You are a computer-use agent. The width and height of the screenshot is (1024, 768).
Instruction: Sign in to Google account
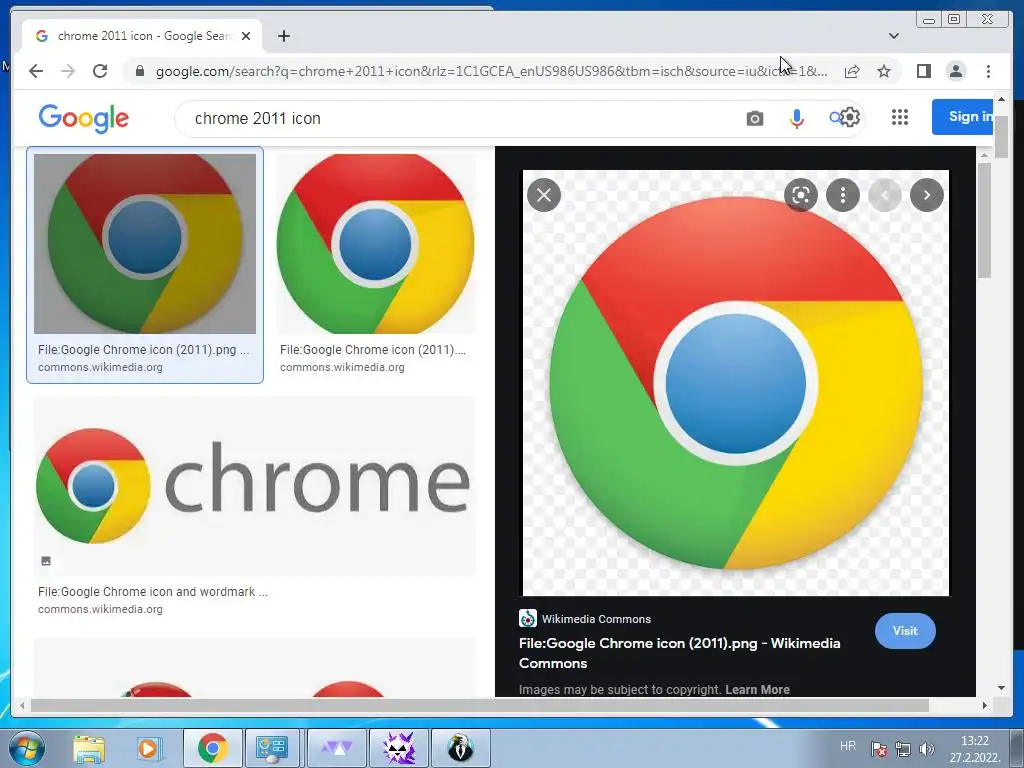click(962, 117)
